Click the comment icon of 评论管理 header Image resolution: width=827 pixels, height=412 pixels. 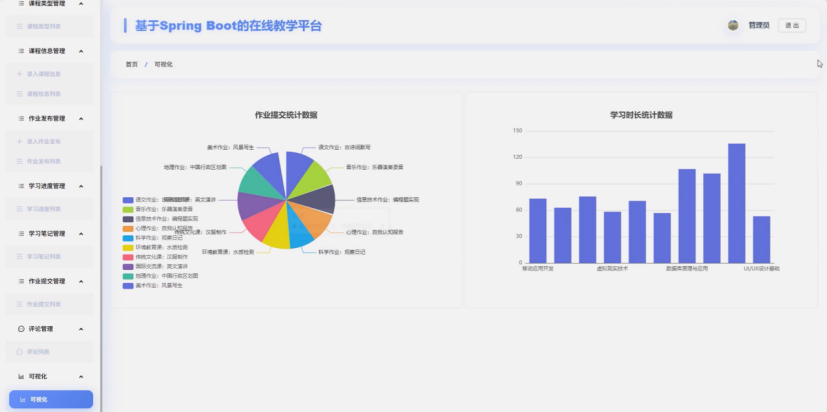coord(21,329)
